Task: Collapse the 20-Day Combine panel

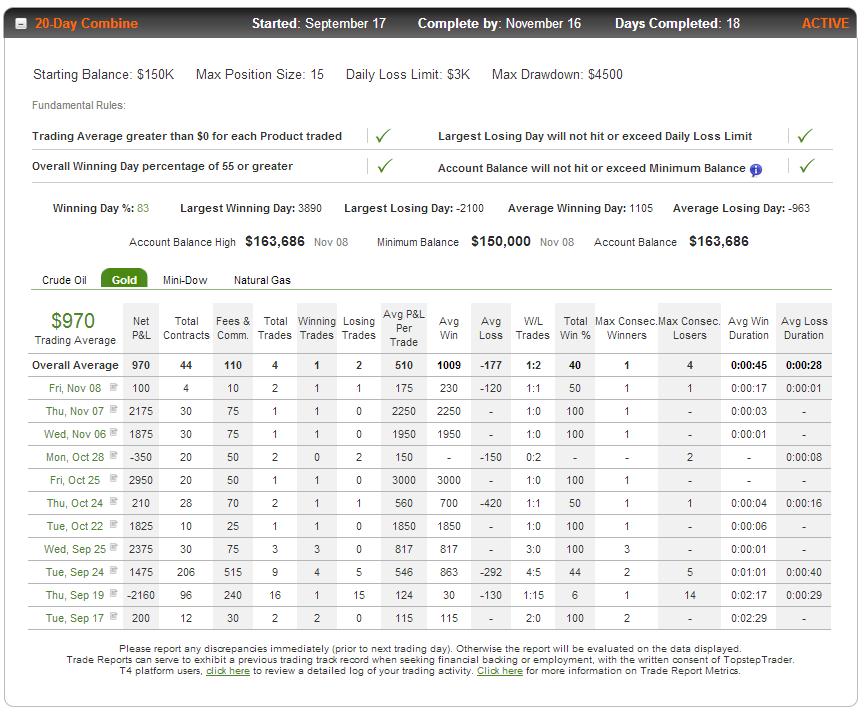Action: [x=20, y=24]
